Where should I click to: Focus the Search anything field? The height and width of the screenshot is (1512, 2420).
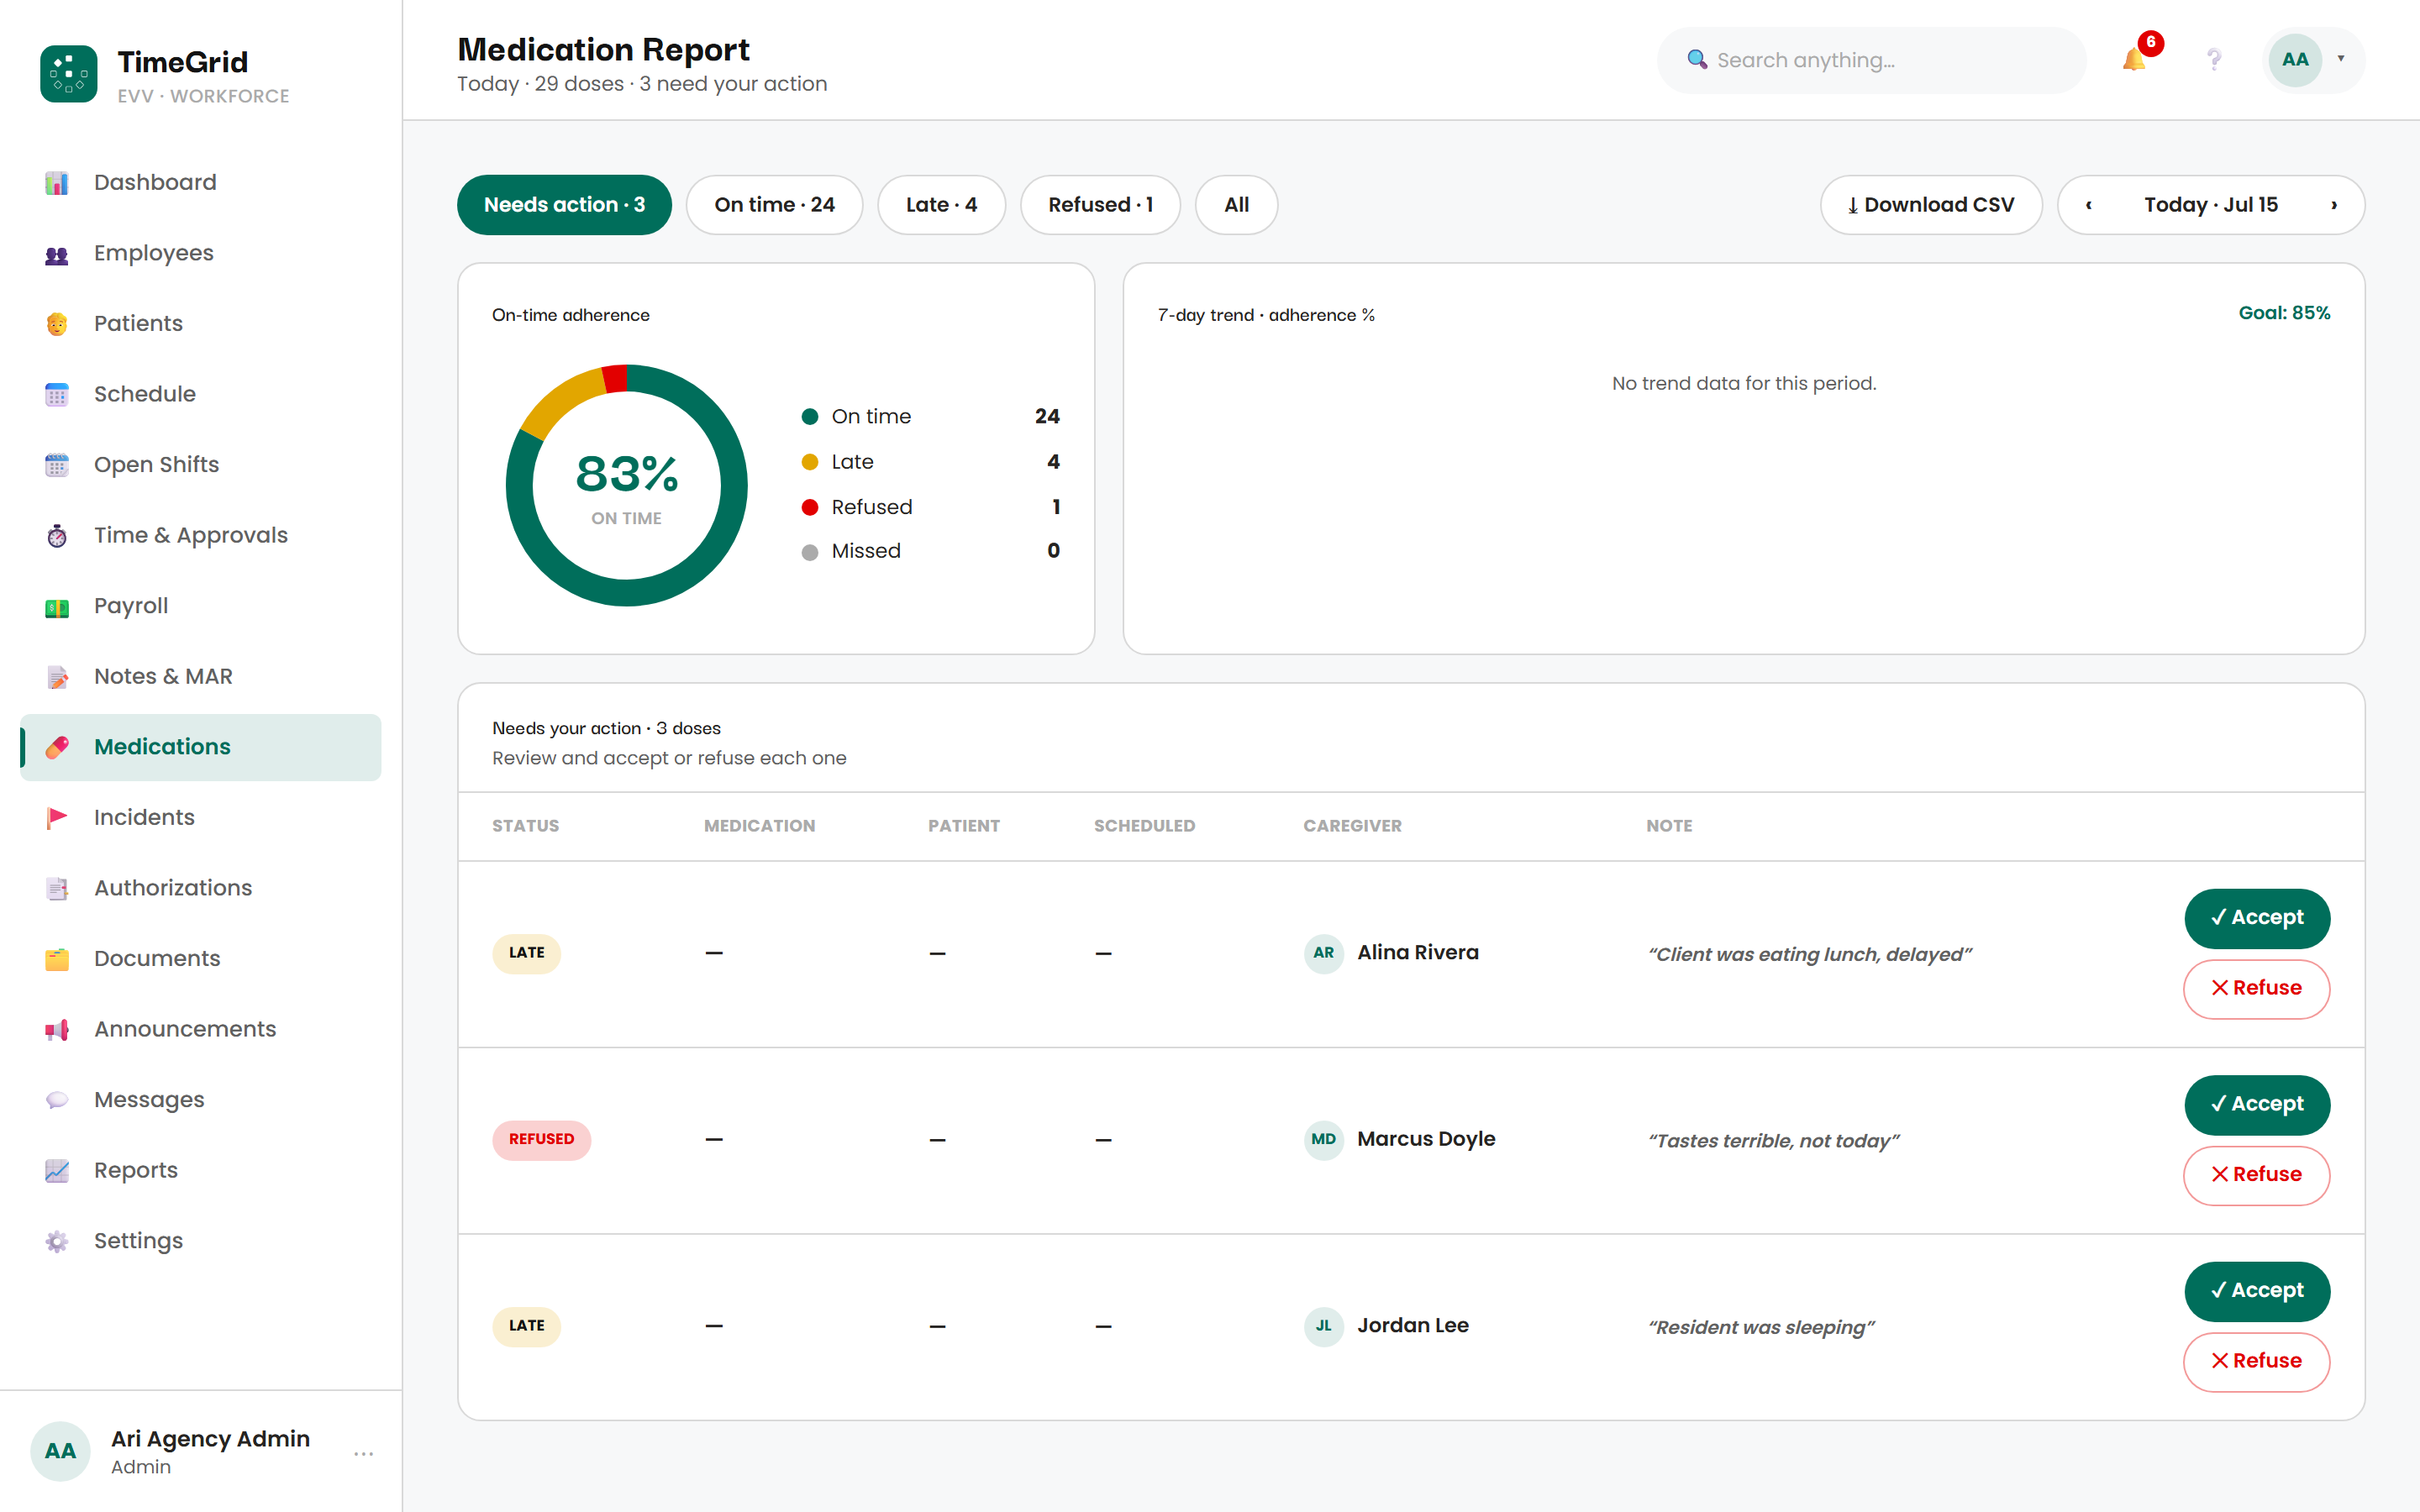pos(1871,60)
